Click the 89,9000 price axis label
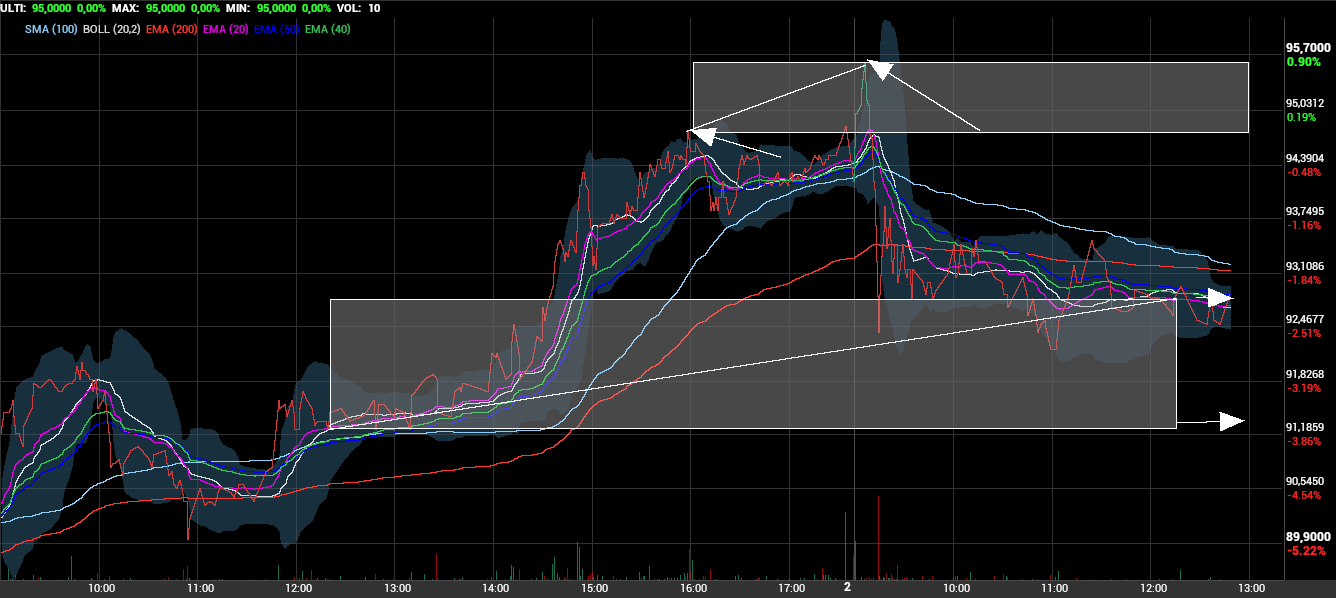 click(1307, 536)
